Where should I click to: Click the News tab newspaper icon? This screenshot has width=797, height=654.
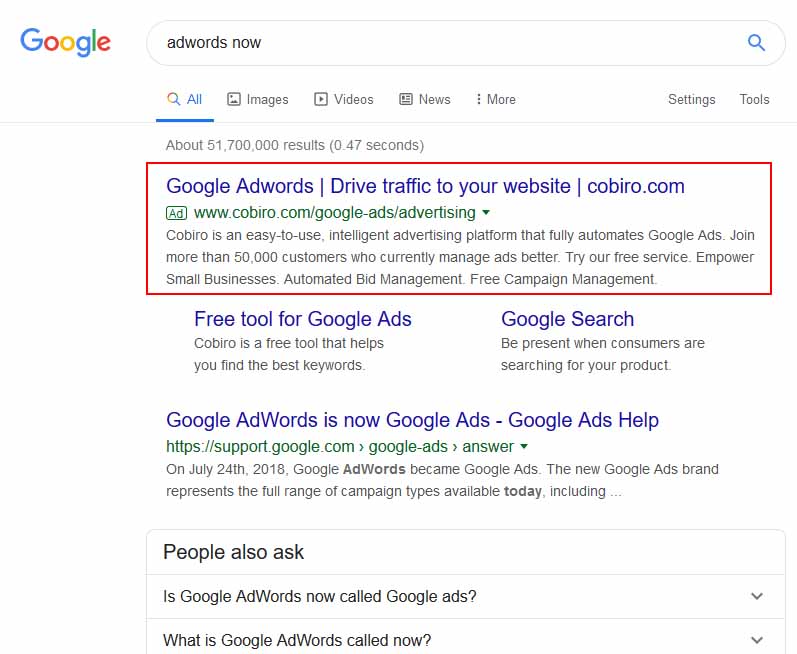(406, 99)
